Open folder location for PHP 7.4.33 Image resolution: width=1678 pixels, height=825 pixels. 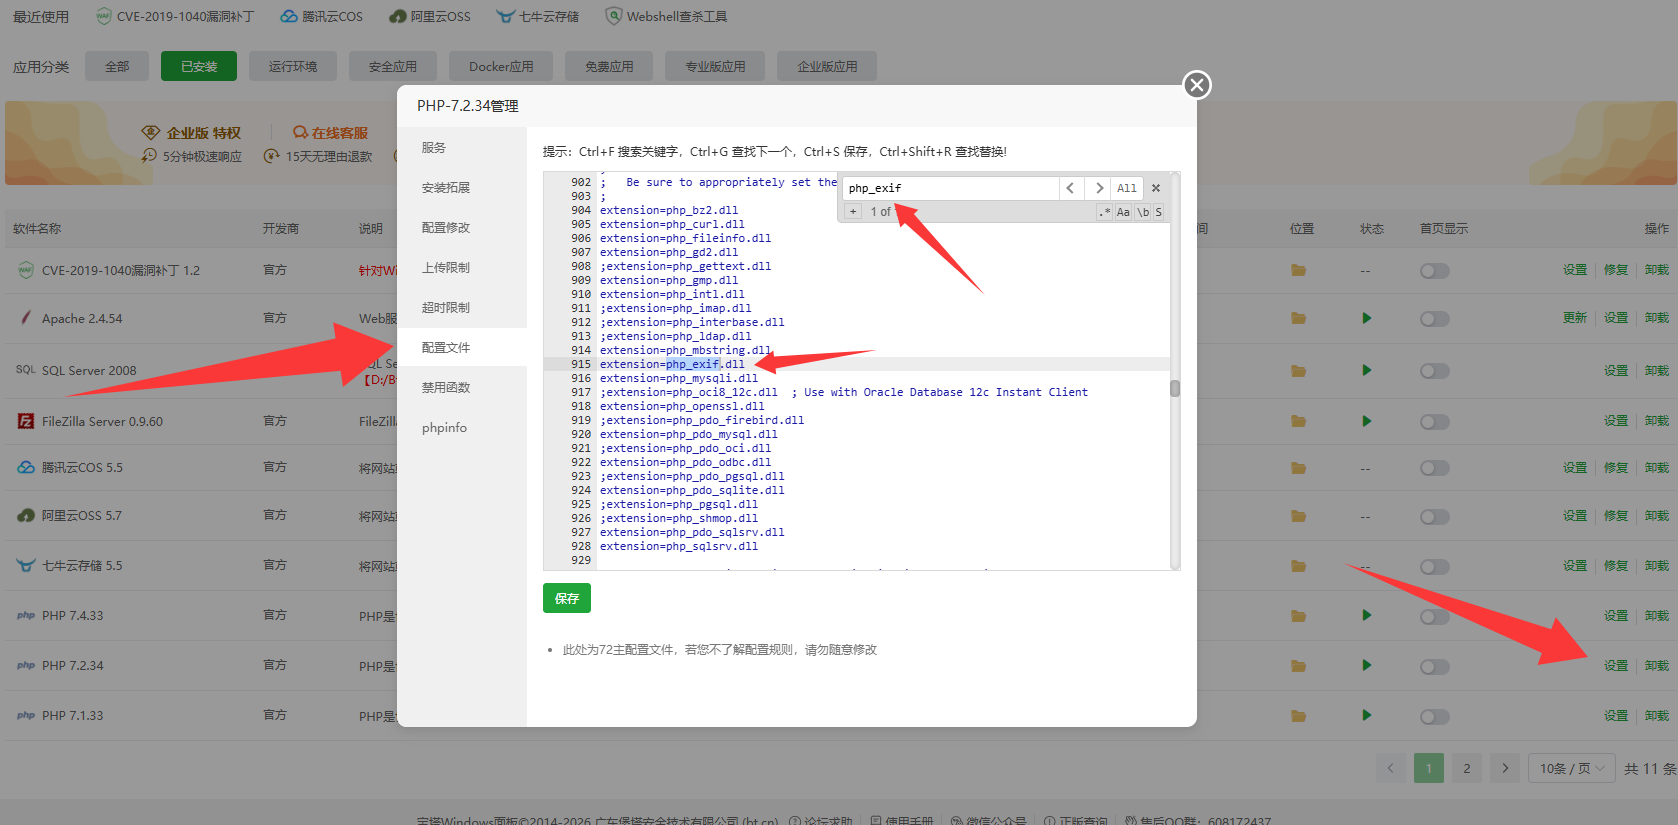(x=1298, y=616)
